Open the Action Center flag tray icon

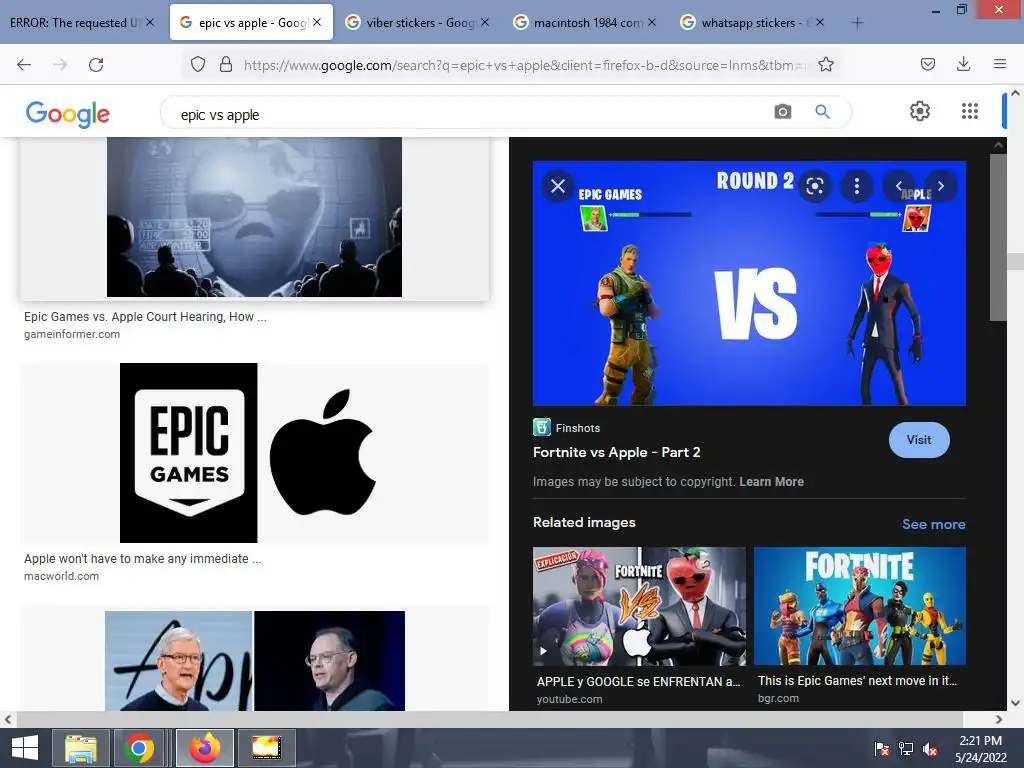tap(882, 749)
